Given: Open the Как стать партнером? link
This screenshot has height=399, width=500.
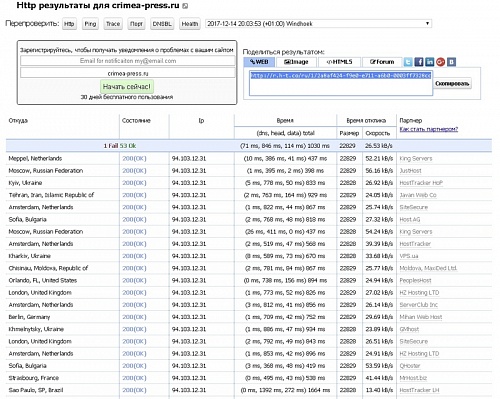Looking at the screenshot, I should pyautogui.click(x=429, y=129).
